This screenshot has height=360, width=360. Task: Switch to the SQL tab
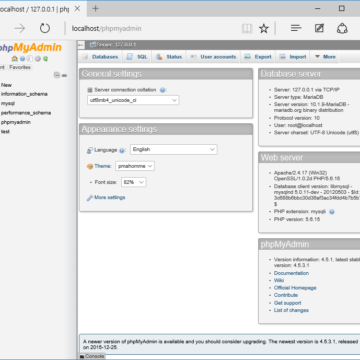137,57
